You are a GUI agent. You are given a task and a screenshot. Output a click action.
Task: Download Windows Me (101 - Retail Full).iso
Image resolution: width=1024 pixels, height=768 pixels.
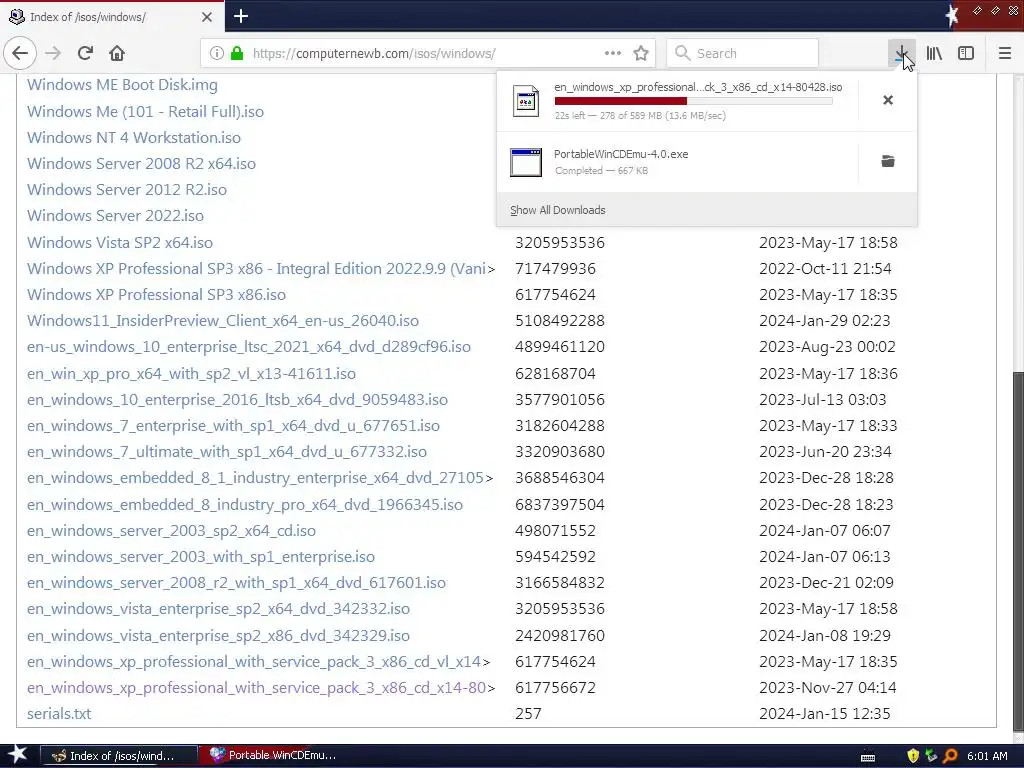[145, 112]
